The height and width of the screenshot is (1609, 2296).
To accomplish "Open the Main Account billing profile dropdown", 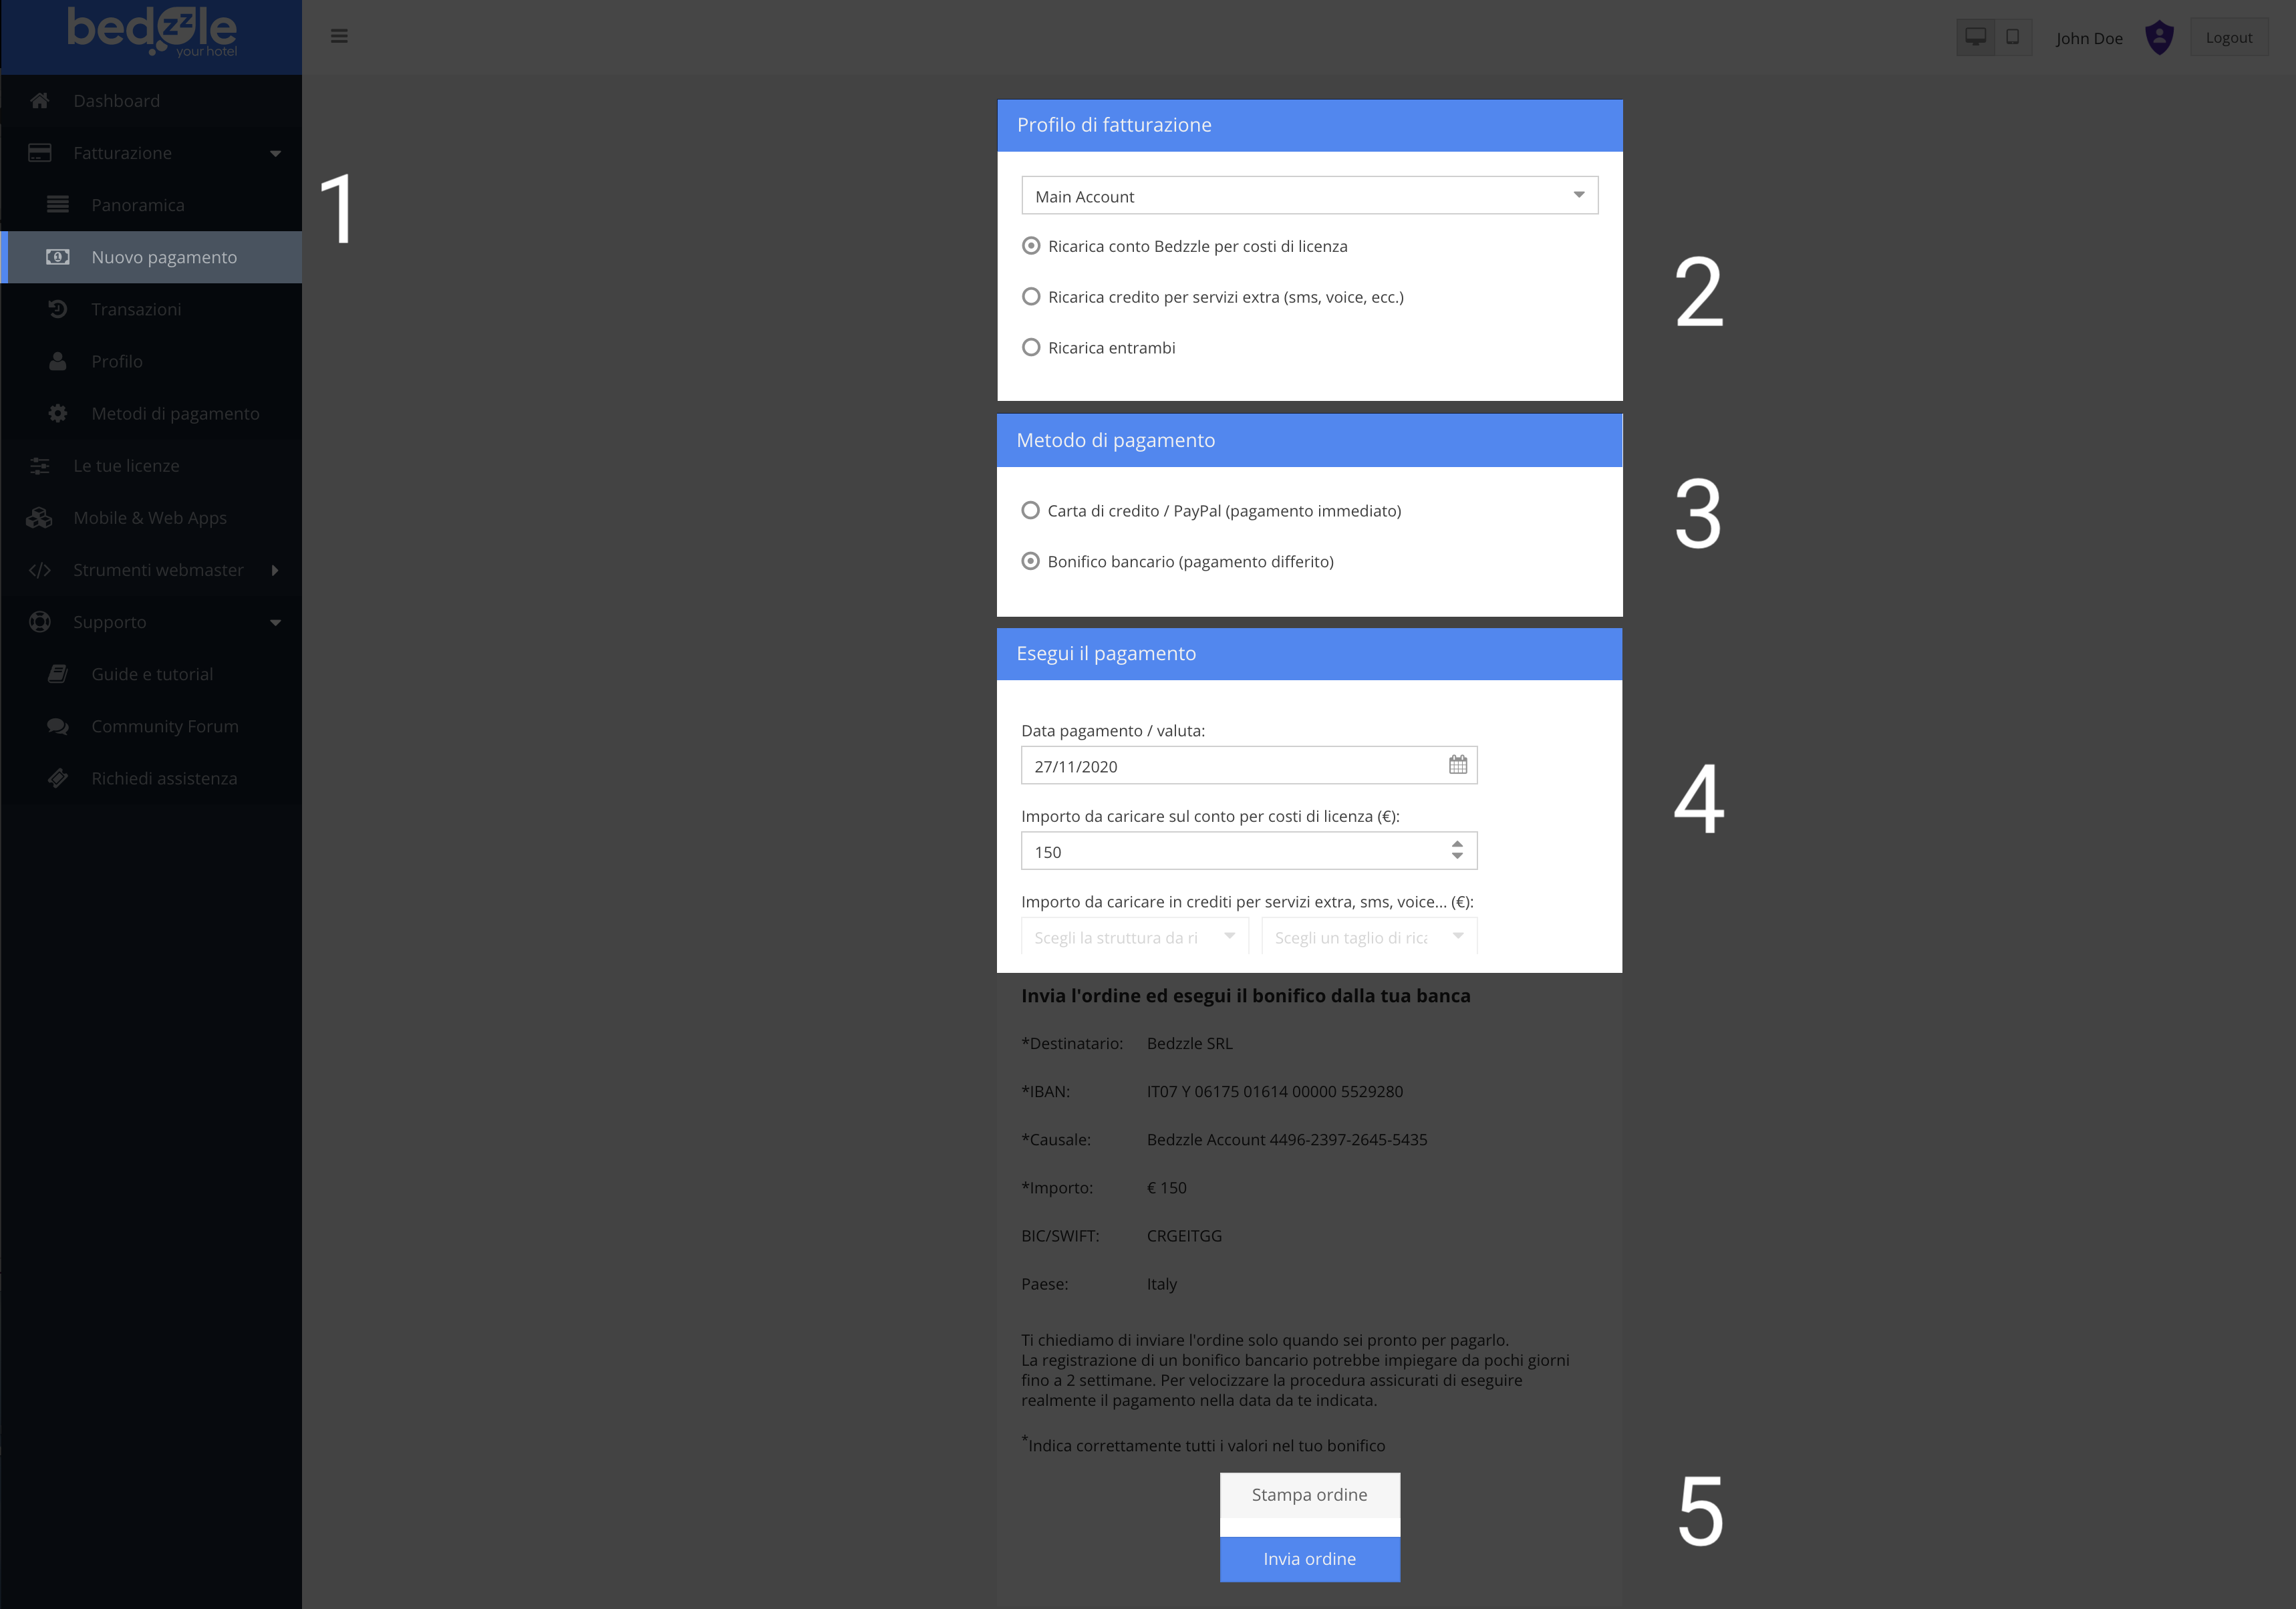I will pos(1309,196).
